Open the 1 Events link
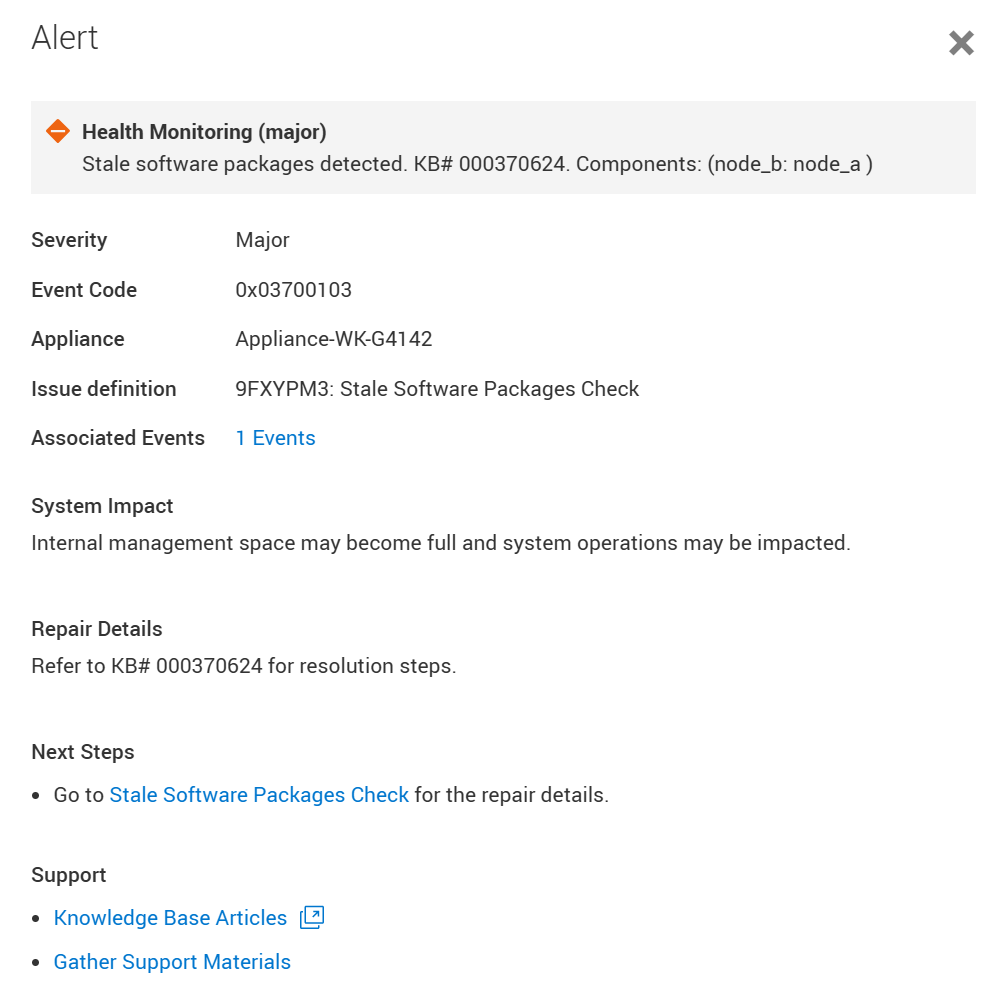 point(275,438)
